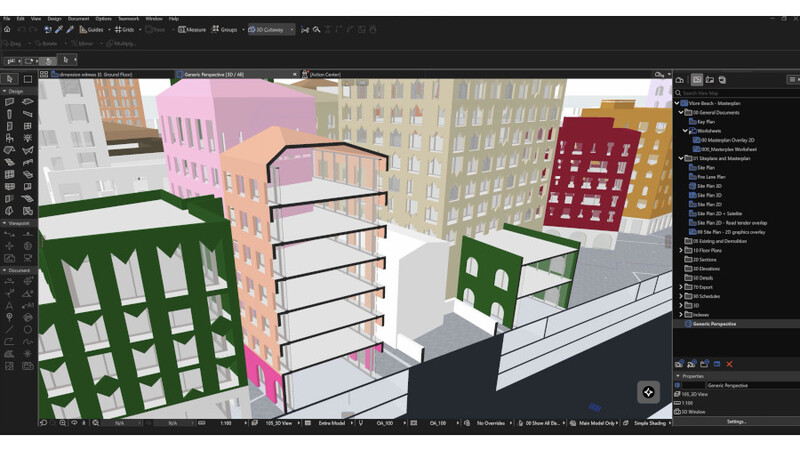Collapse the Document toolbox section
This screenshot has height=450, width=800.
[5, 270]
